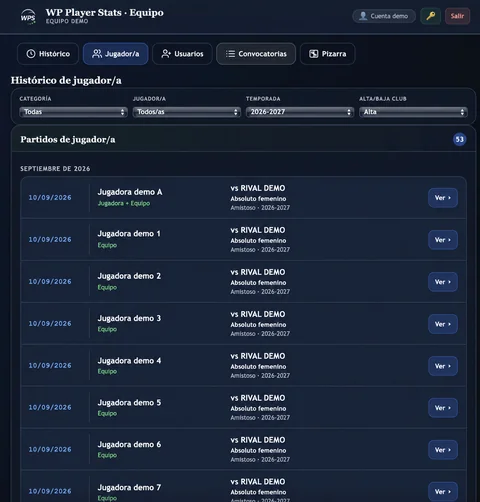This screenshot has height=502, width=480.
Task: Click the list icon on Convocatorias tab
Action: coord(230,54)
